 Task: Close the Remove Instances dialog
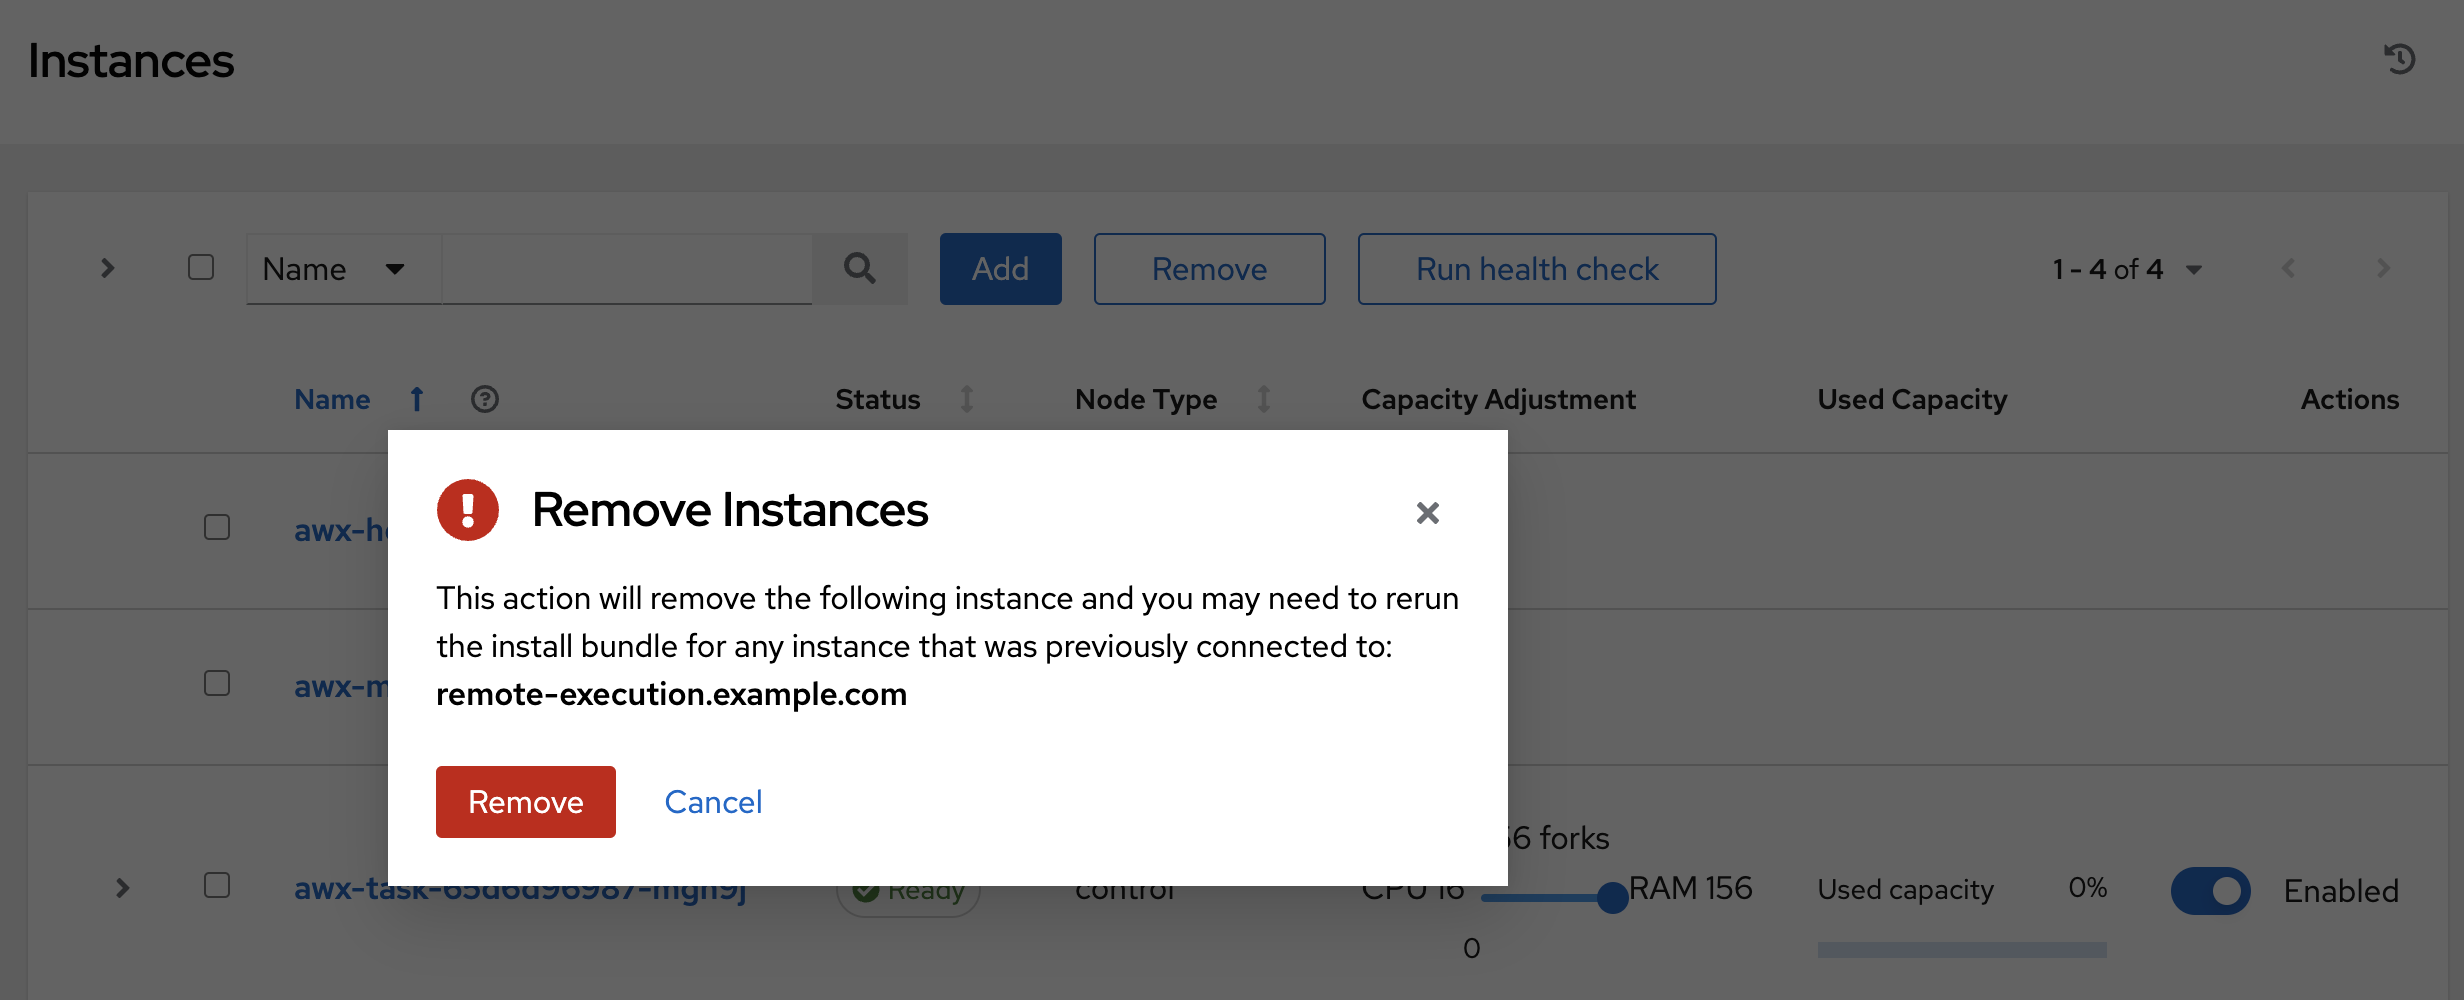pos(1427,513)
